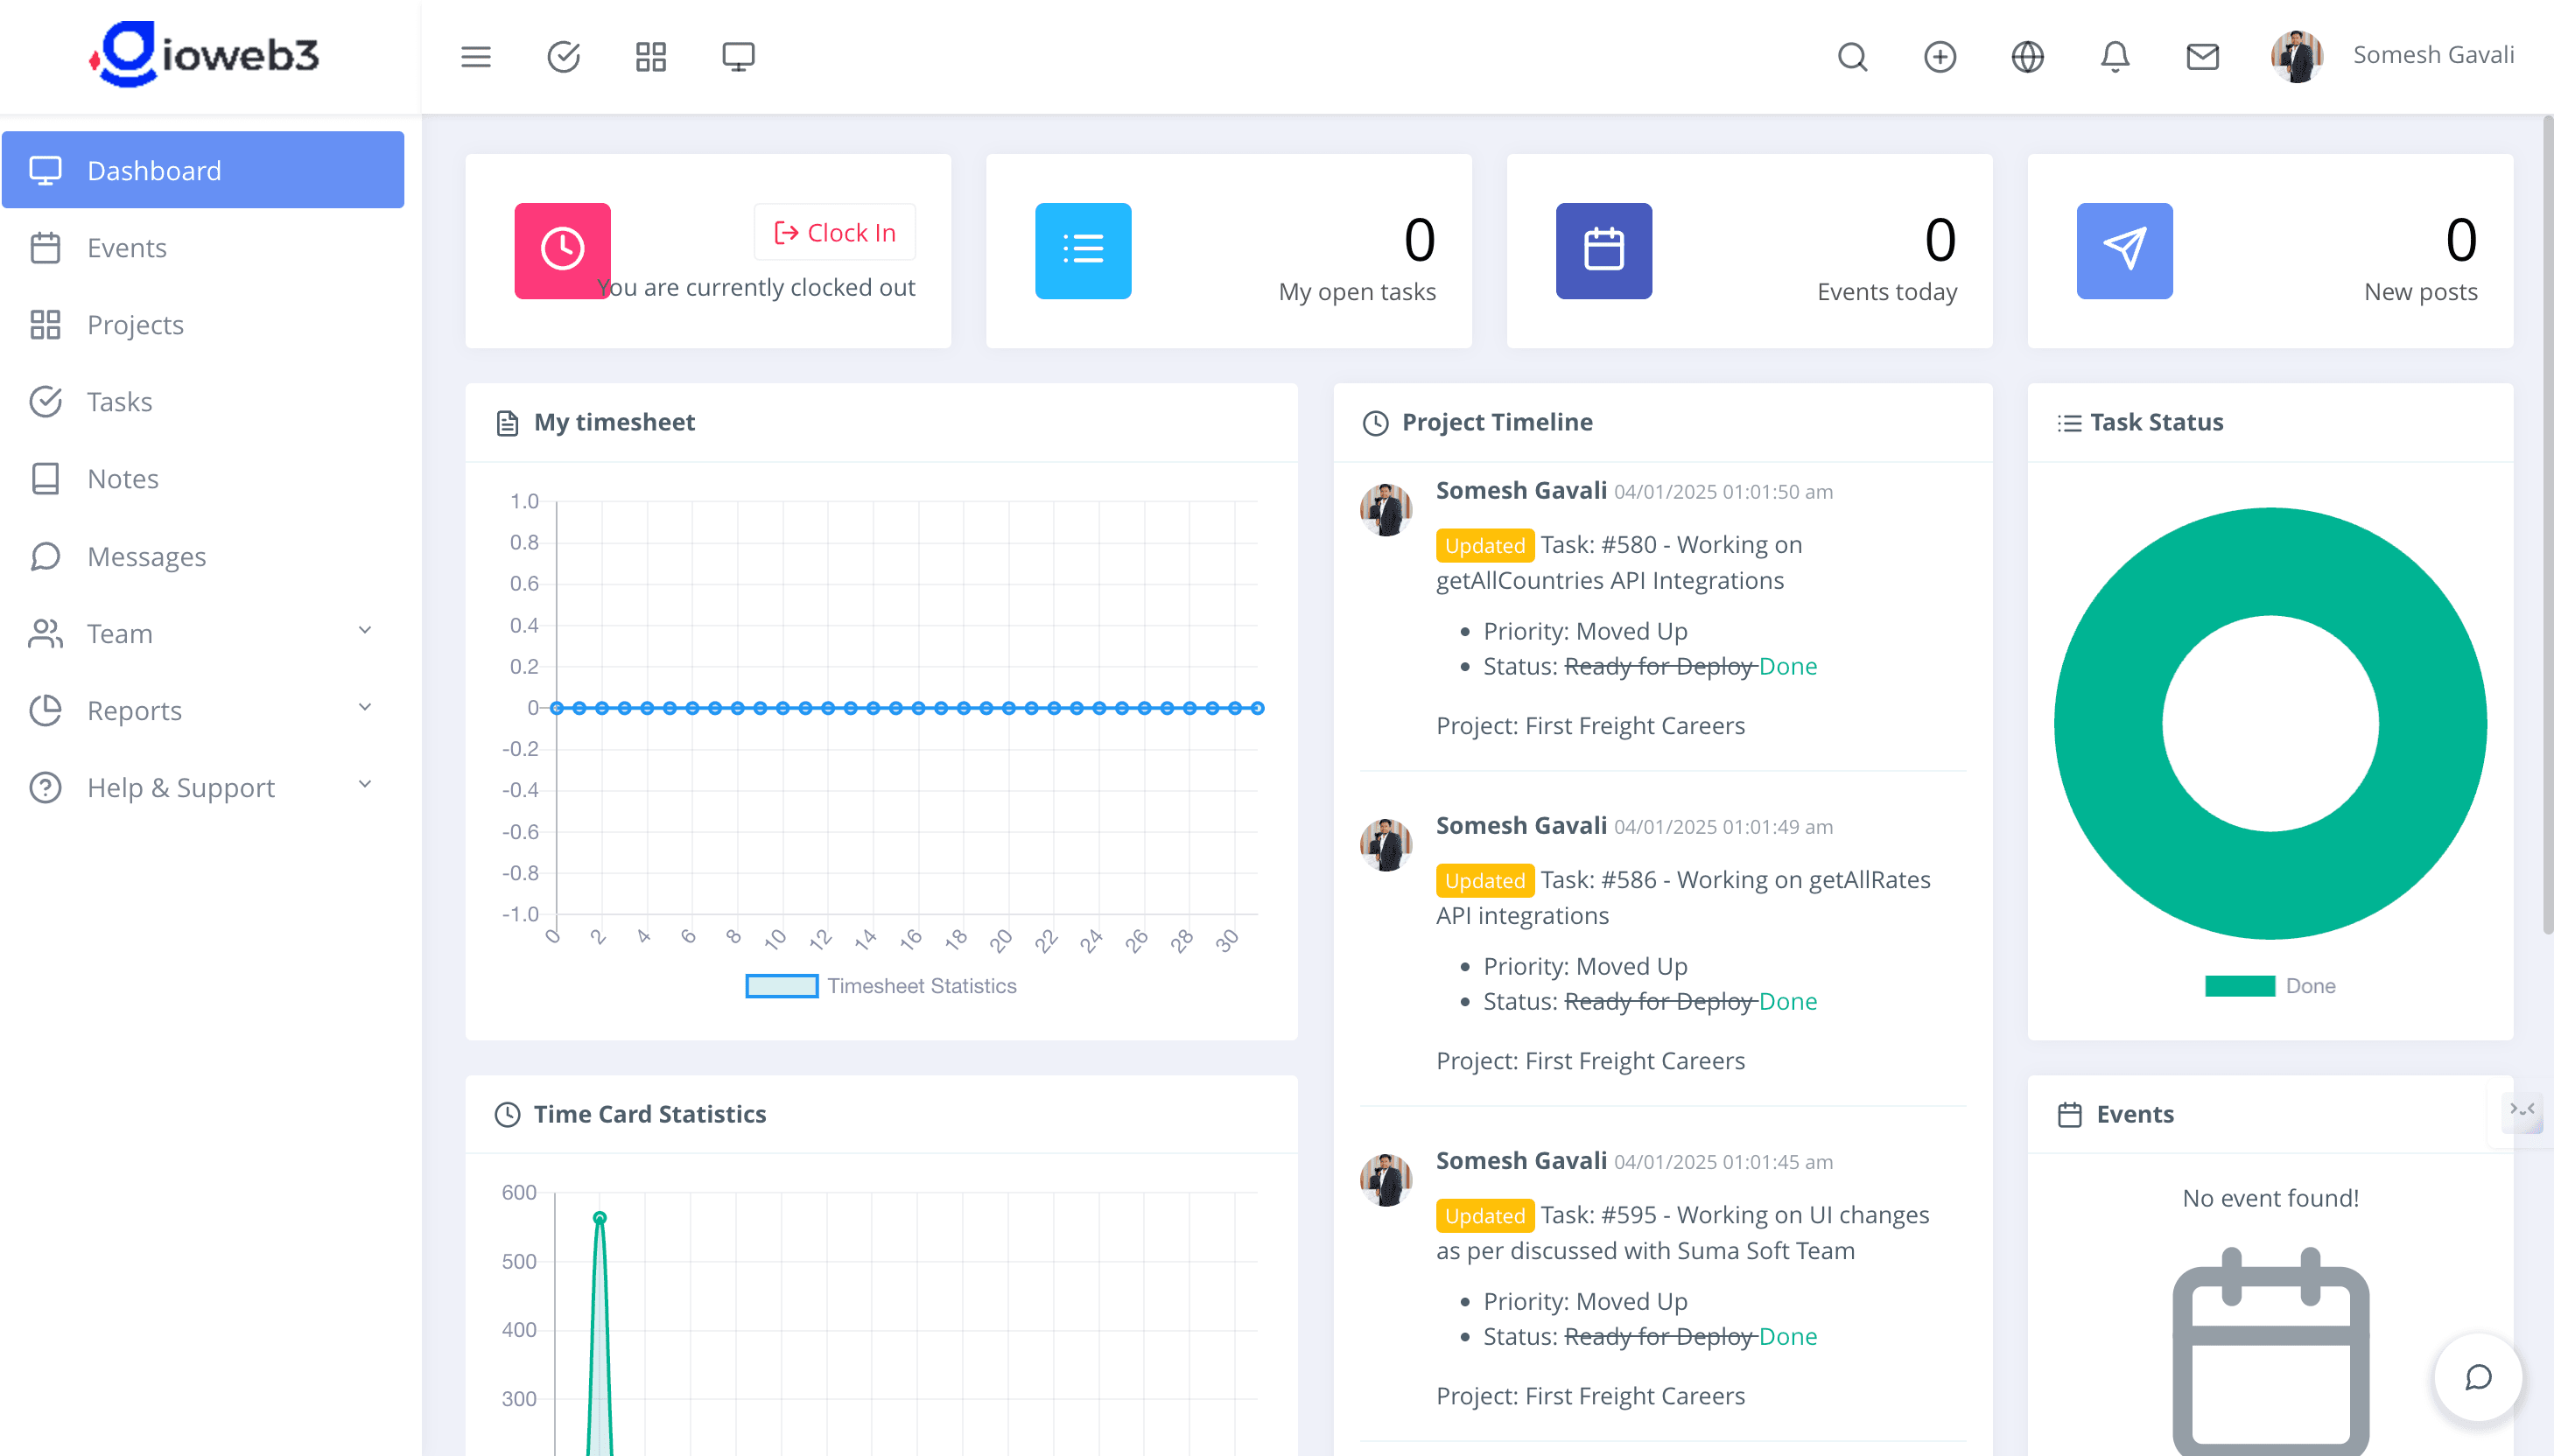The height and width of the screenshot is (1456, 2554).
Task: Open Events in the sidebar
Action: (x=127, y=247)
